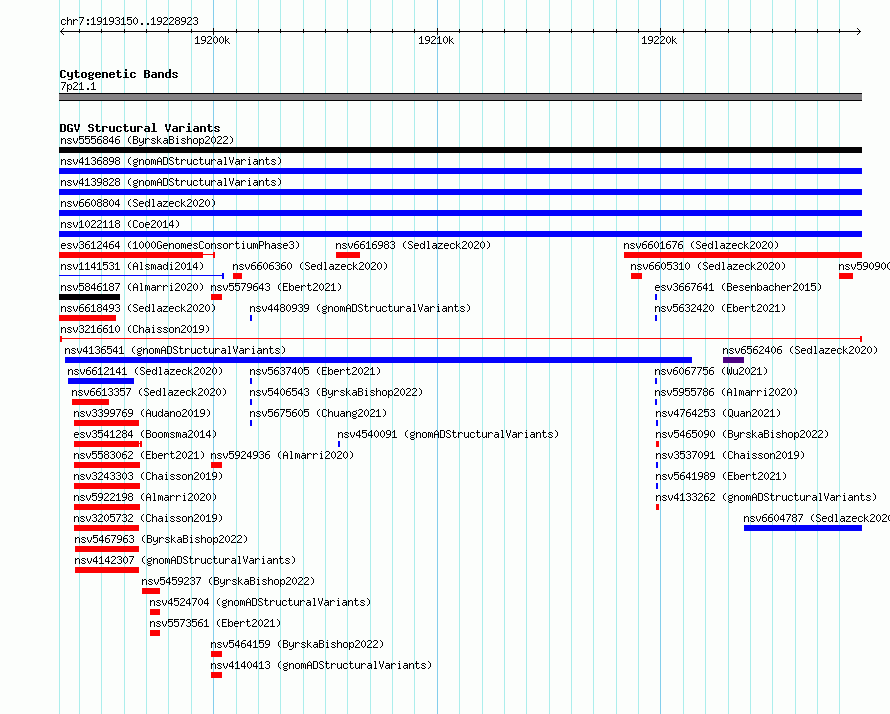The image size is (890, 714).
Task: Click nsv5573561 (Ebert2021) label
Action: [x=215, y=623]
